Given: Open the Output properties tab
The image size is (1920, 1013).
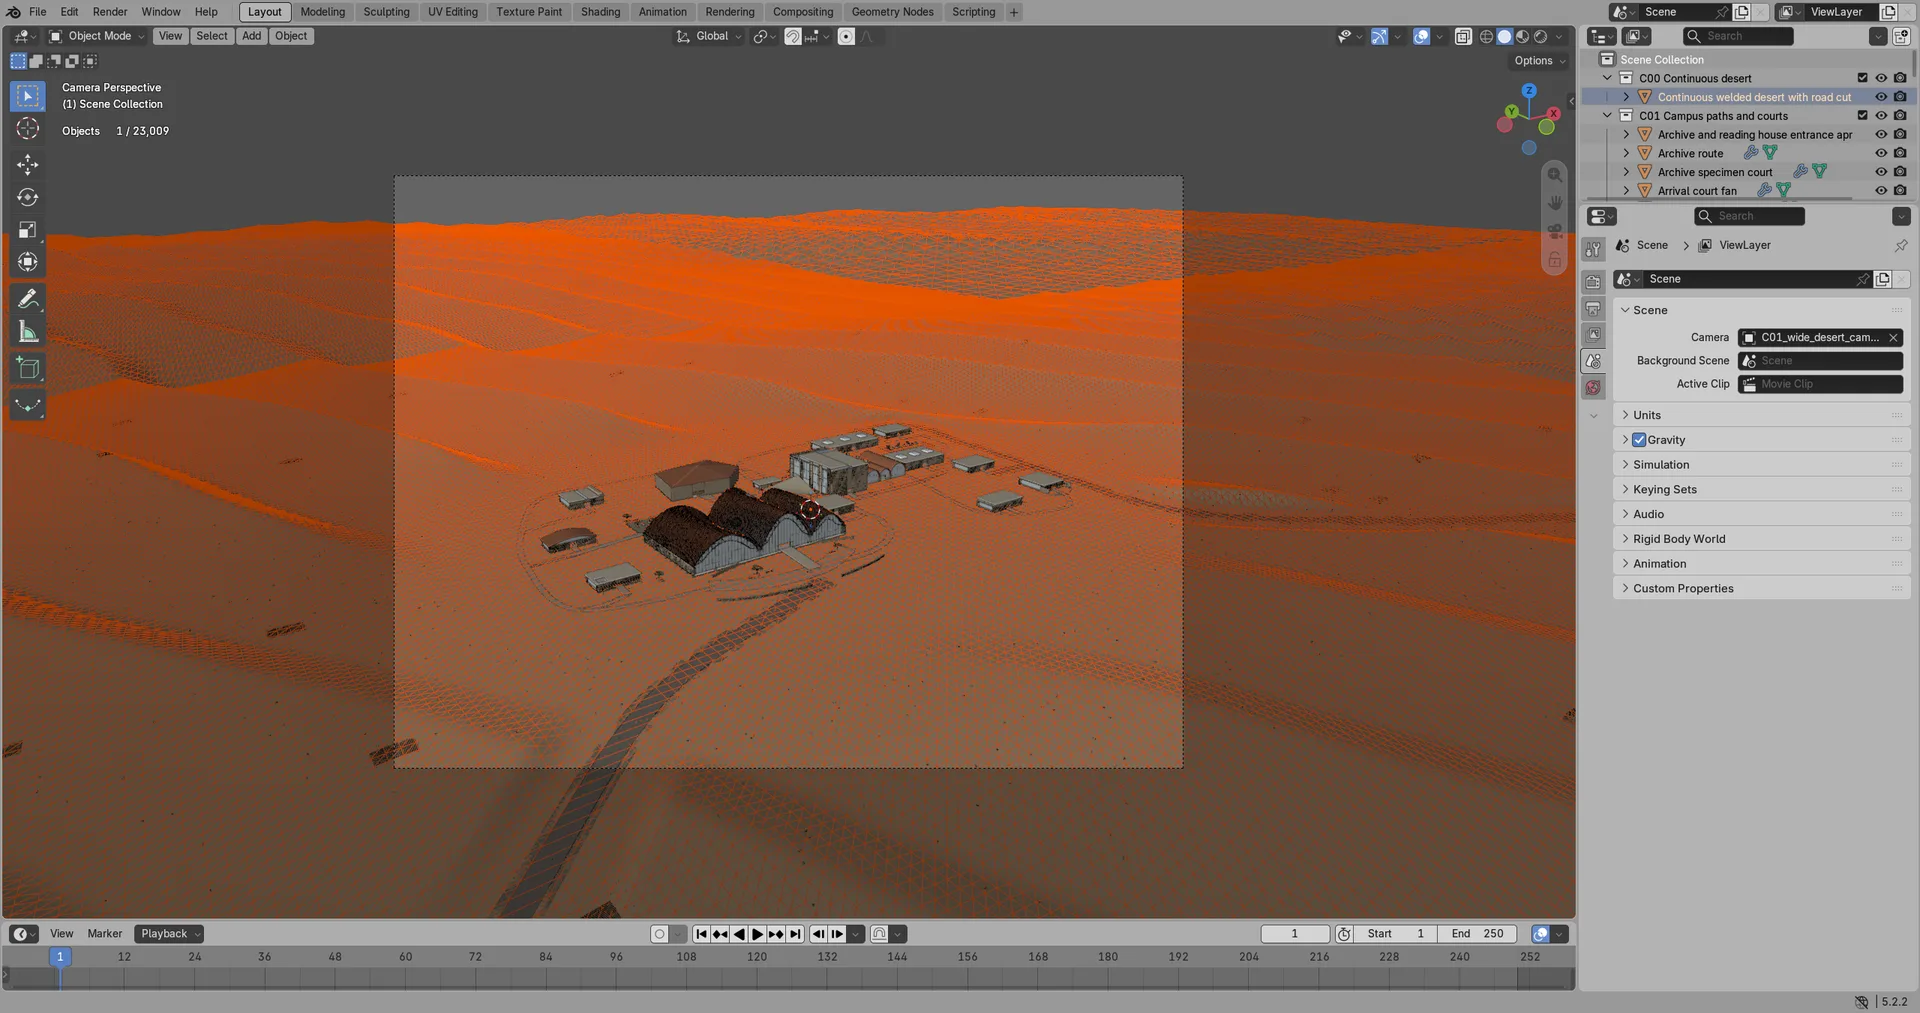Looking at the screenshot, I should click(1594, 308).
